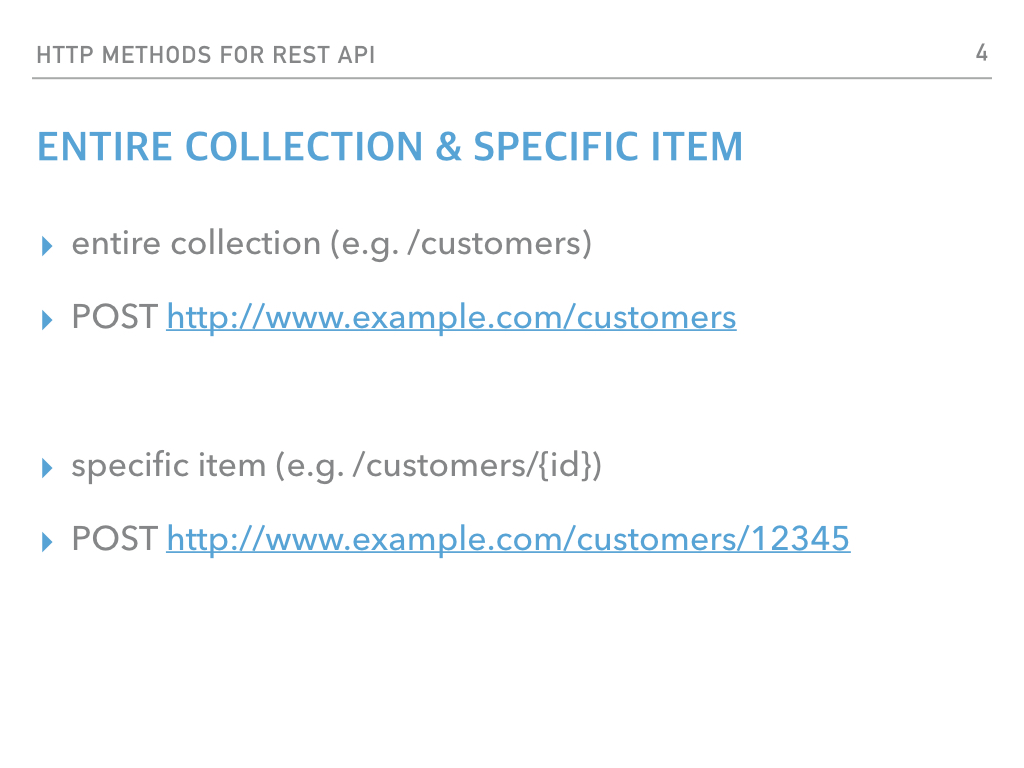Click the bullet arrow beside 'specific item'
This screenshot has height=768, width=1024.
tap(46, 468)
